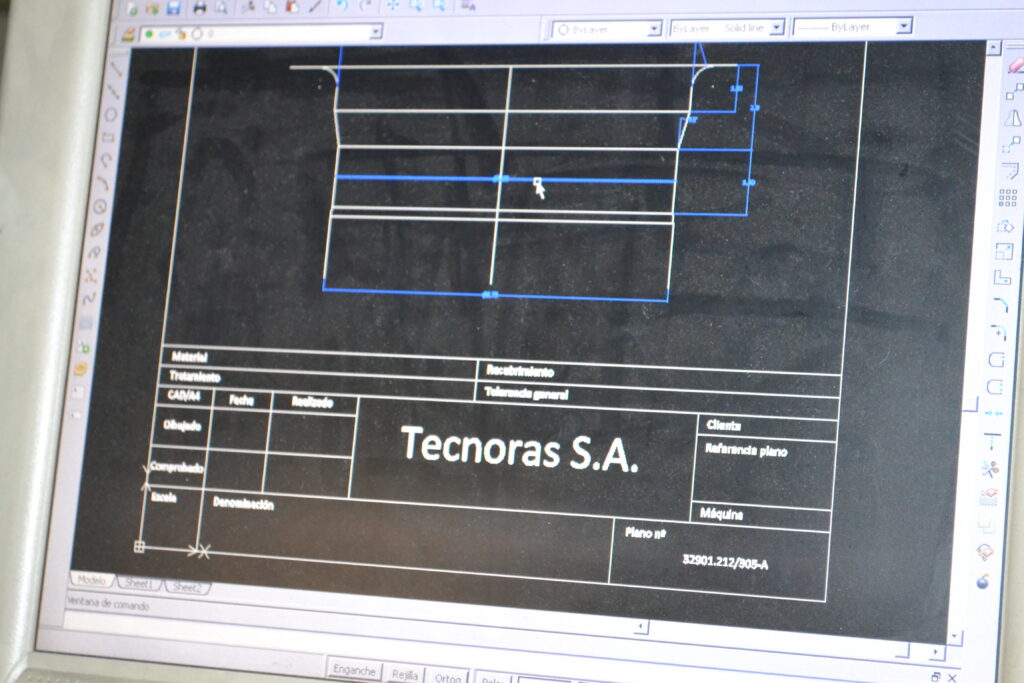The height and width of the screenshot is (683, 1024).
Task: Switch to the Modelo tab
Action: pyautogui.click(x=91, y=580)
